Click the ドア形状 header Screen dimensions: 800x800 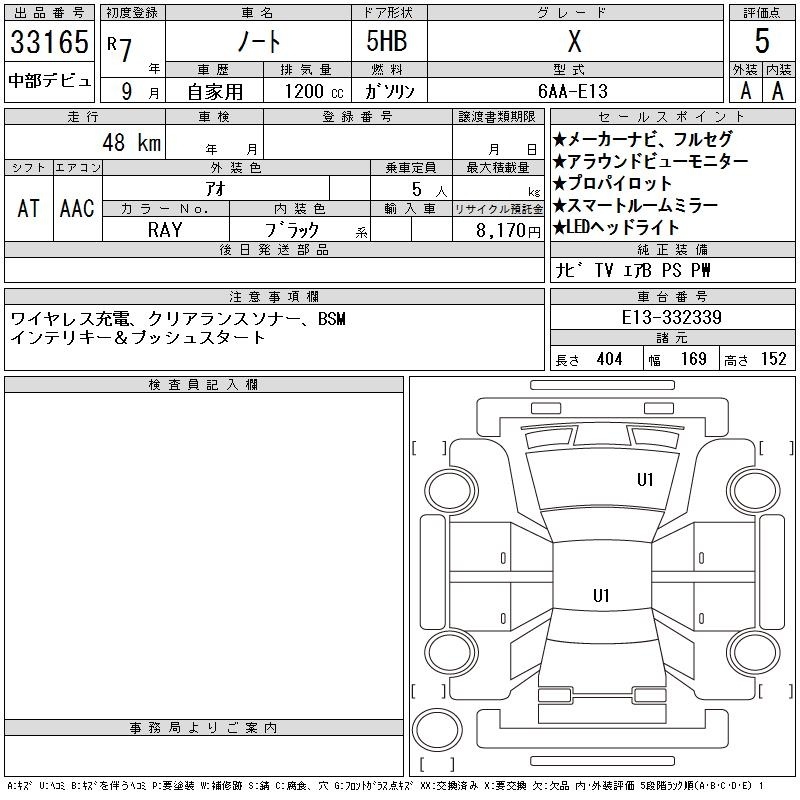(x=389, y=13)
